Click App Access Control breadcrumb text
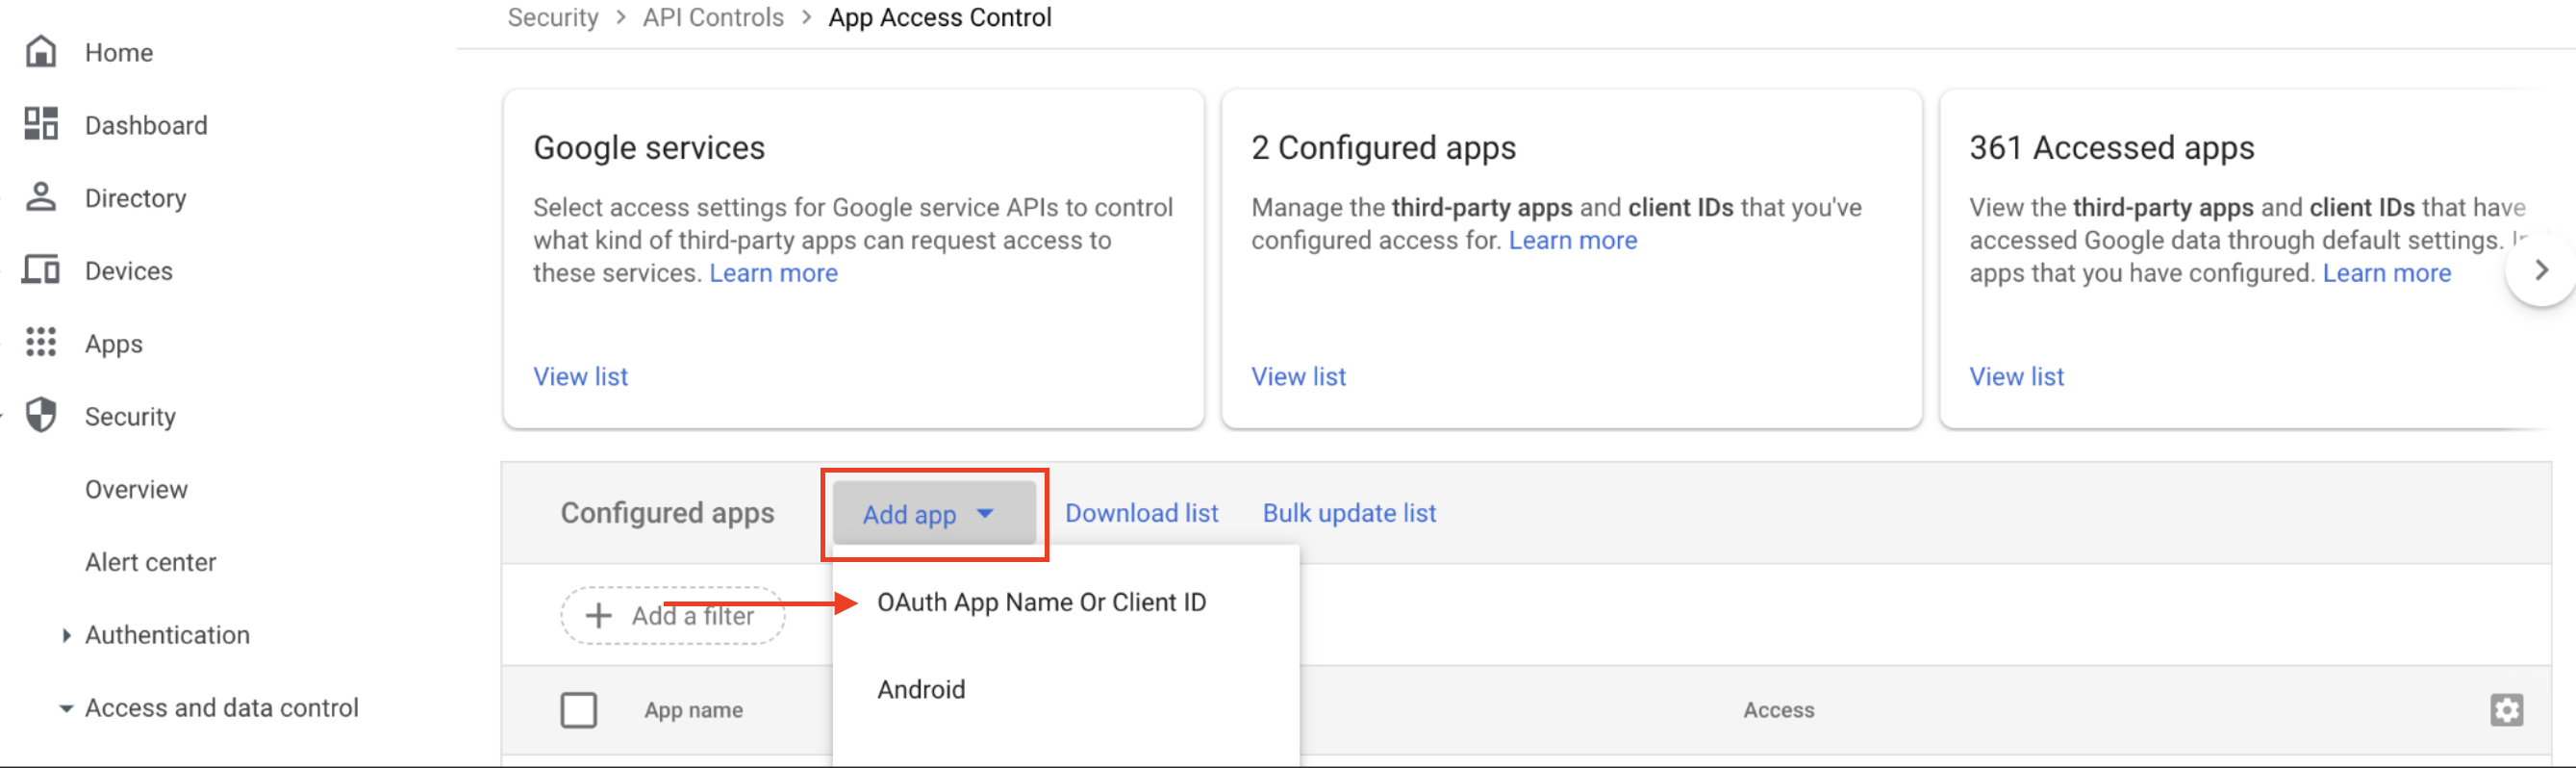Image resolution: width=2576 pixels, height=768 pixels. [x=940, y=17]
